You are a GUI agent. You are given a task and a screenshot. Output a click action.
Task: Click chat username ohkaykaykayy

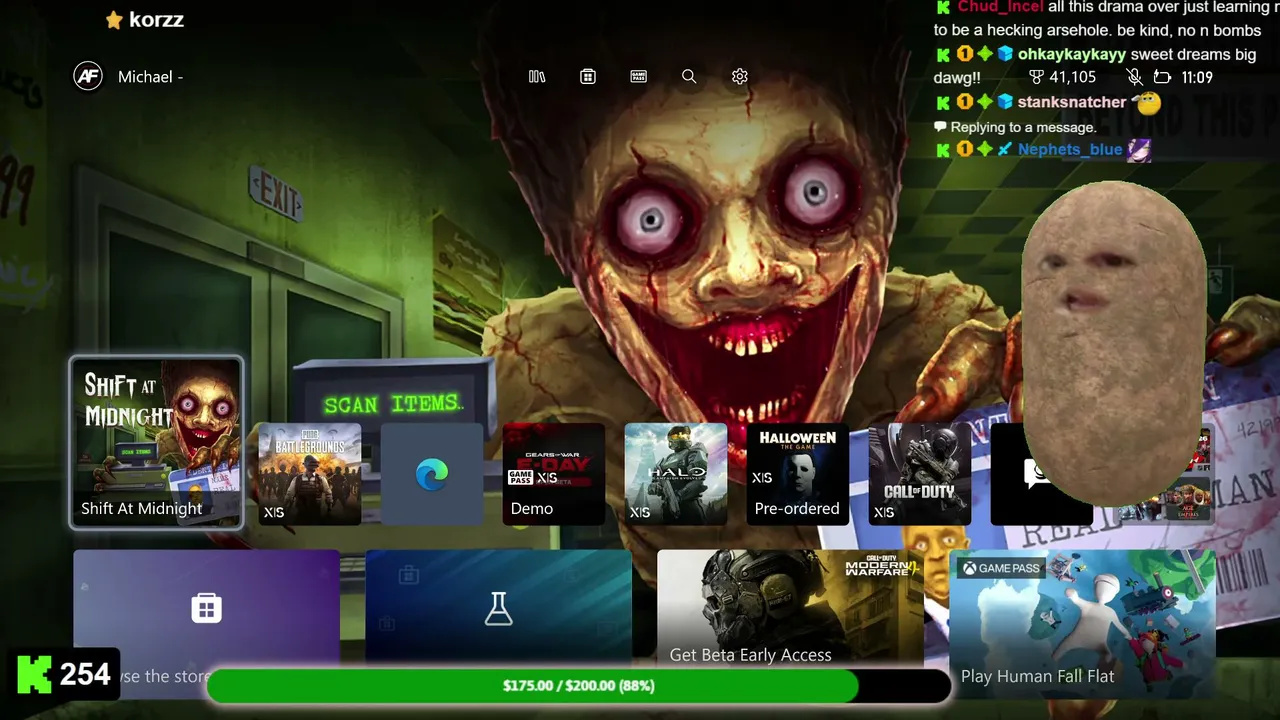pos(1072,54)
